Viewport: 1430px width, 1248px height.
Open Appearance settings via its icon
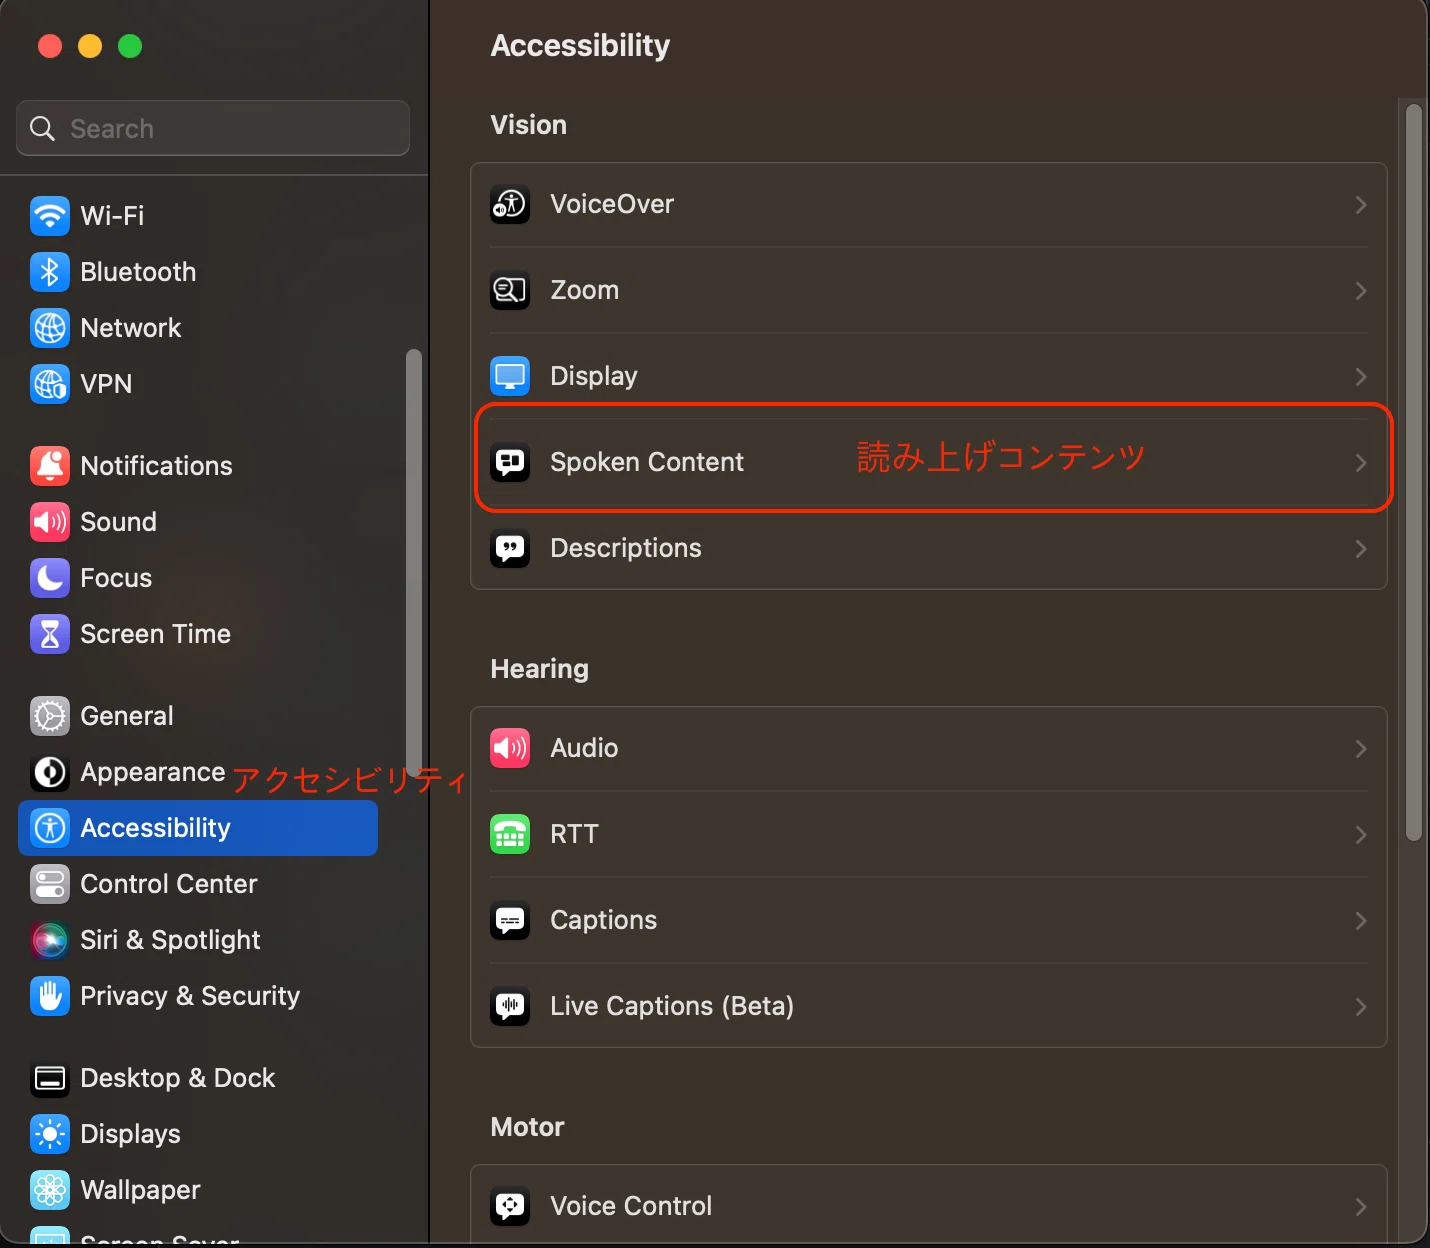[50, 772]
